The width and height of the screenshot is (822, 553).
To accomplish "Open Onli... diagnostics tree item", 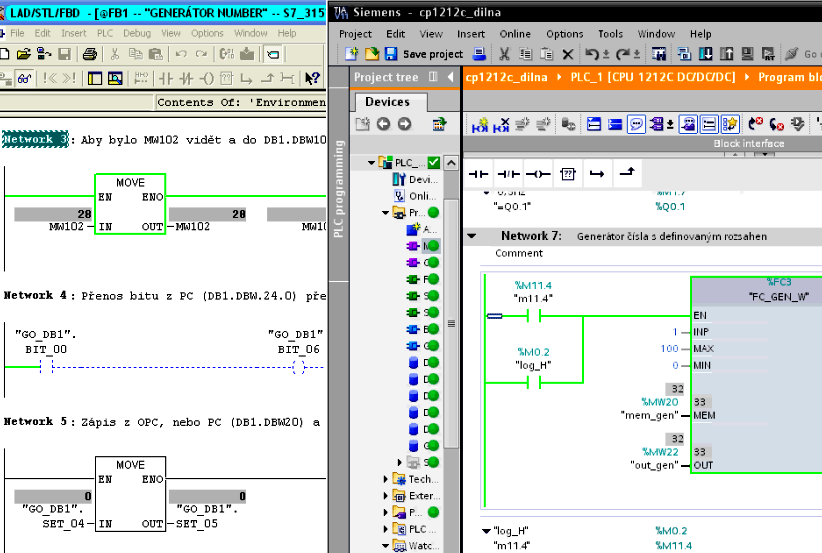I will tap(414, 196).
